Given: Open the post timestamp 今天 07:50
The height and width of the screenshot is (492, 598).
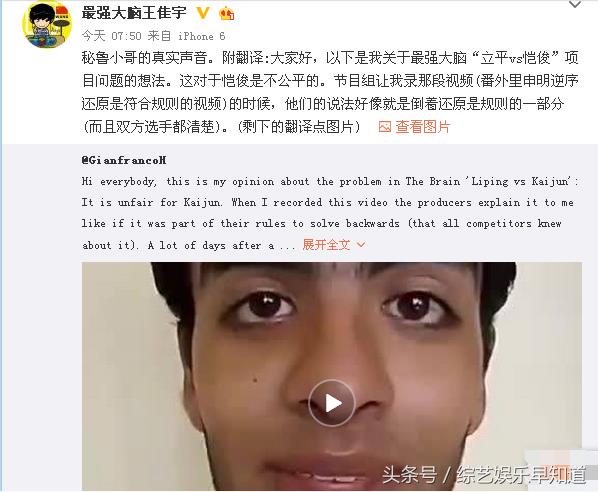Looking at the screenshot, I should tap(111, 36).
